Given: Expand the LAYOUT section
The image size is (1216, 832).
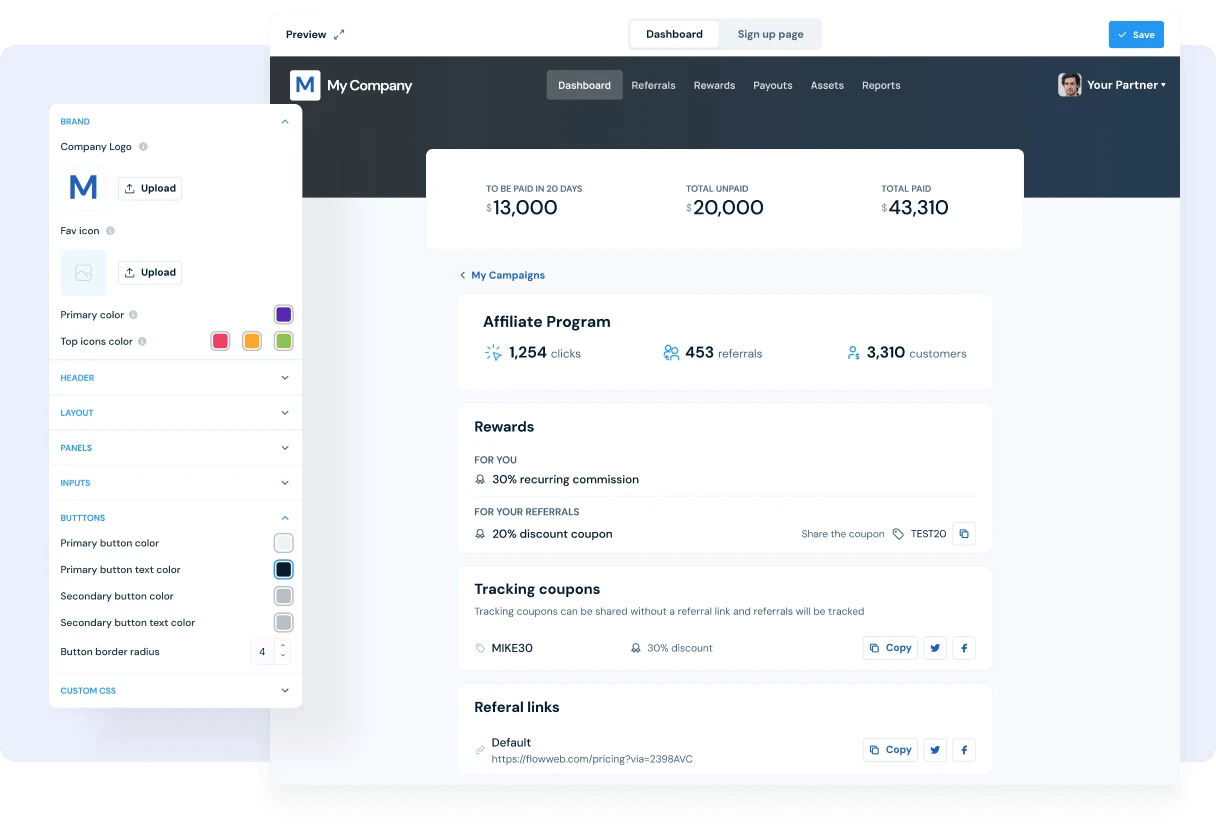Looking at the screenshot, I should click(285, 413).
